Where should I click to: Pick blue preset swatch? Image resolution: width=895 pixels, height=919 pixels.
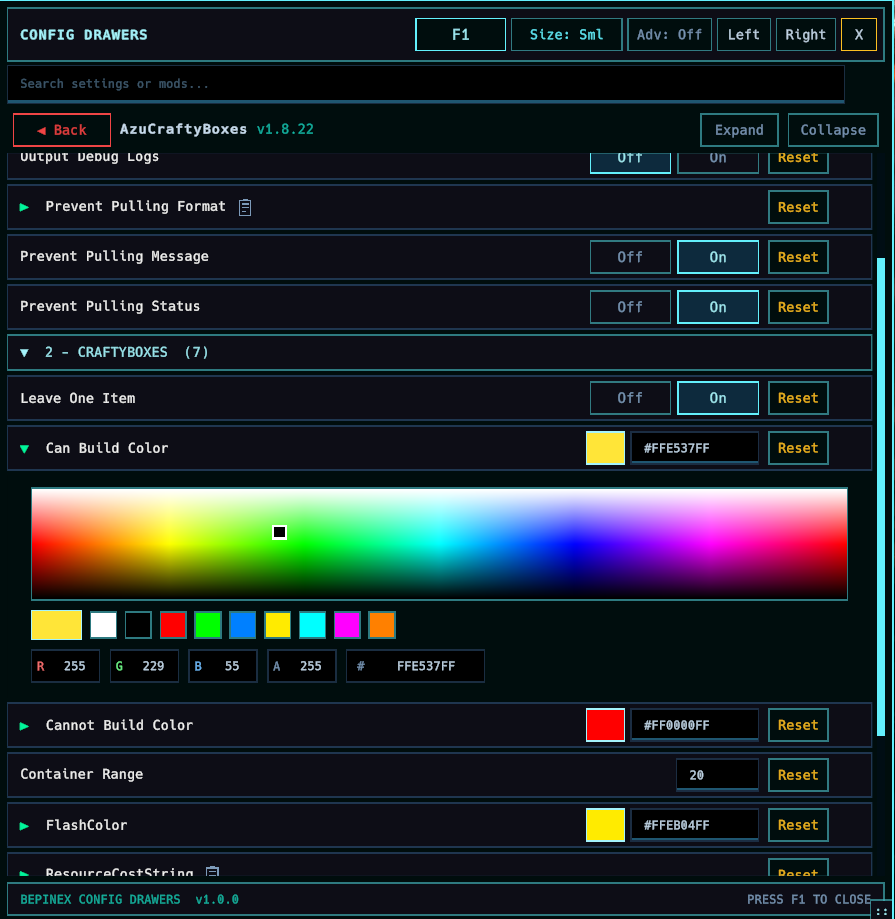tap(243, 625)
